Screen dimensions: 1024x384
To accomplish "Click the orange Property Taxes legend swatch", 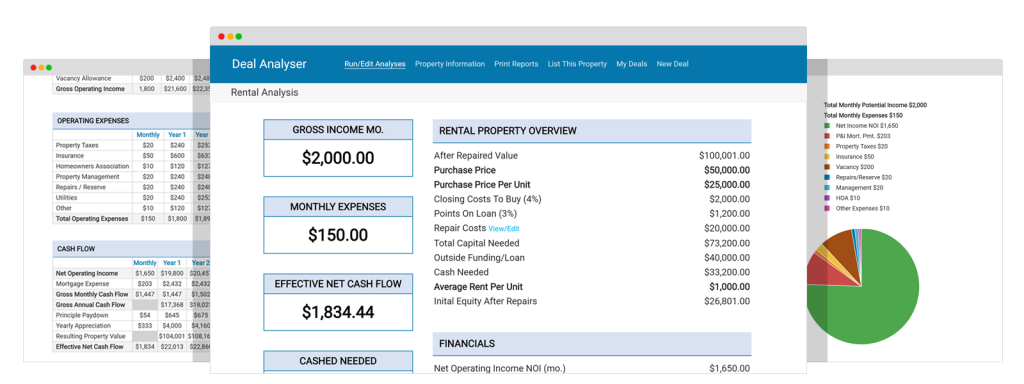I will coord(827,146).
